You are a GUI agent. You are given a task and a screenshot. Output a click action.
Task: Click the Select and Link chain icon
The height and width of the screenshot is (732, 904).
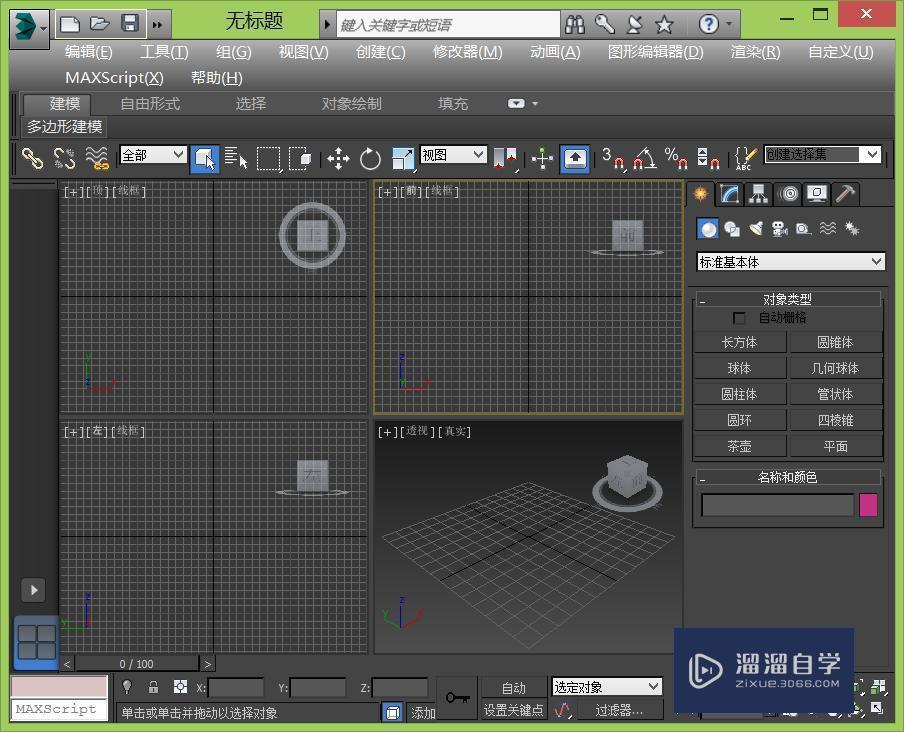click(32, 158)
